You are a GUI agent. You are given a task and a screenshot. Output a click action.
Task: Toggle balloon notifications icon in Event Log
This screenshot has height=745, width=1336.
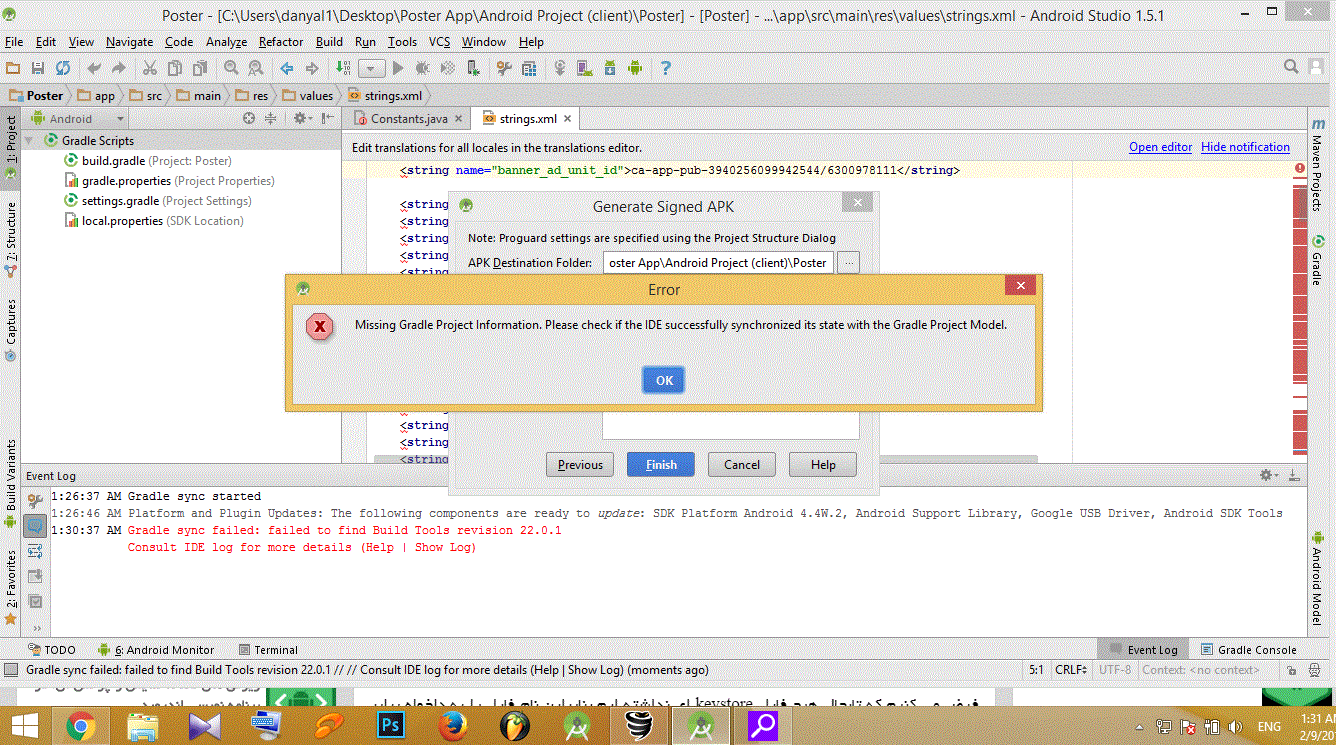tap(35, 524)
